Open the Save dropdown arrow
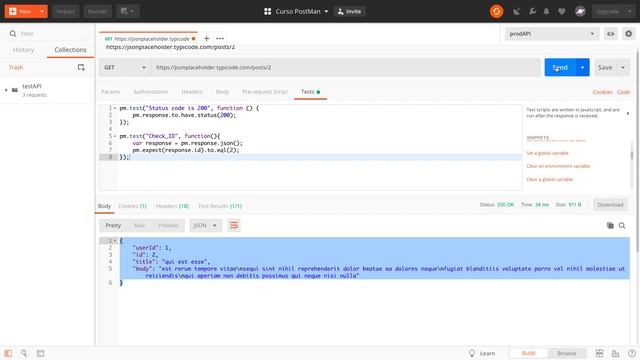The width and height of the screenshot is (640, 360). (623, 67)
